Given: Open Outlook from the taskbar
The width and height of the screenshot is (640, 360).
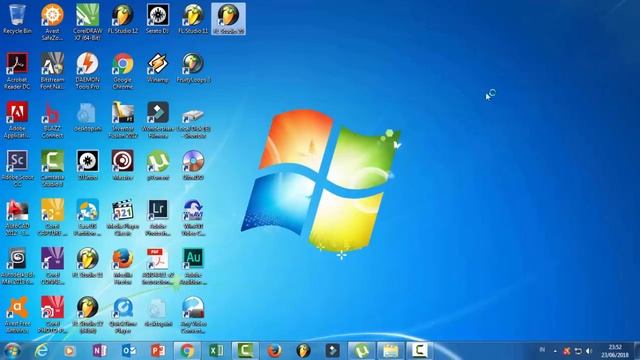Looking at the screenshot, I should coord(129,351).
